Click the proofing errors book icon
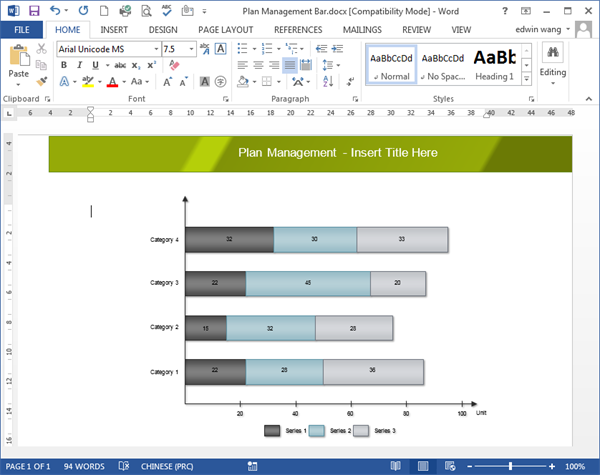 124,466
